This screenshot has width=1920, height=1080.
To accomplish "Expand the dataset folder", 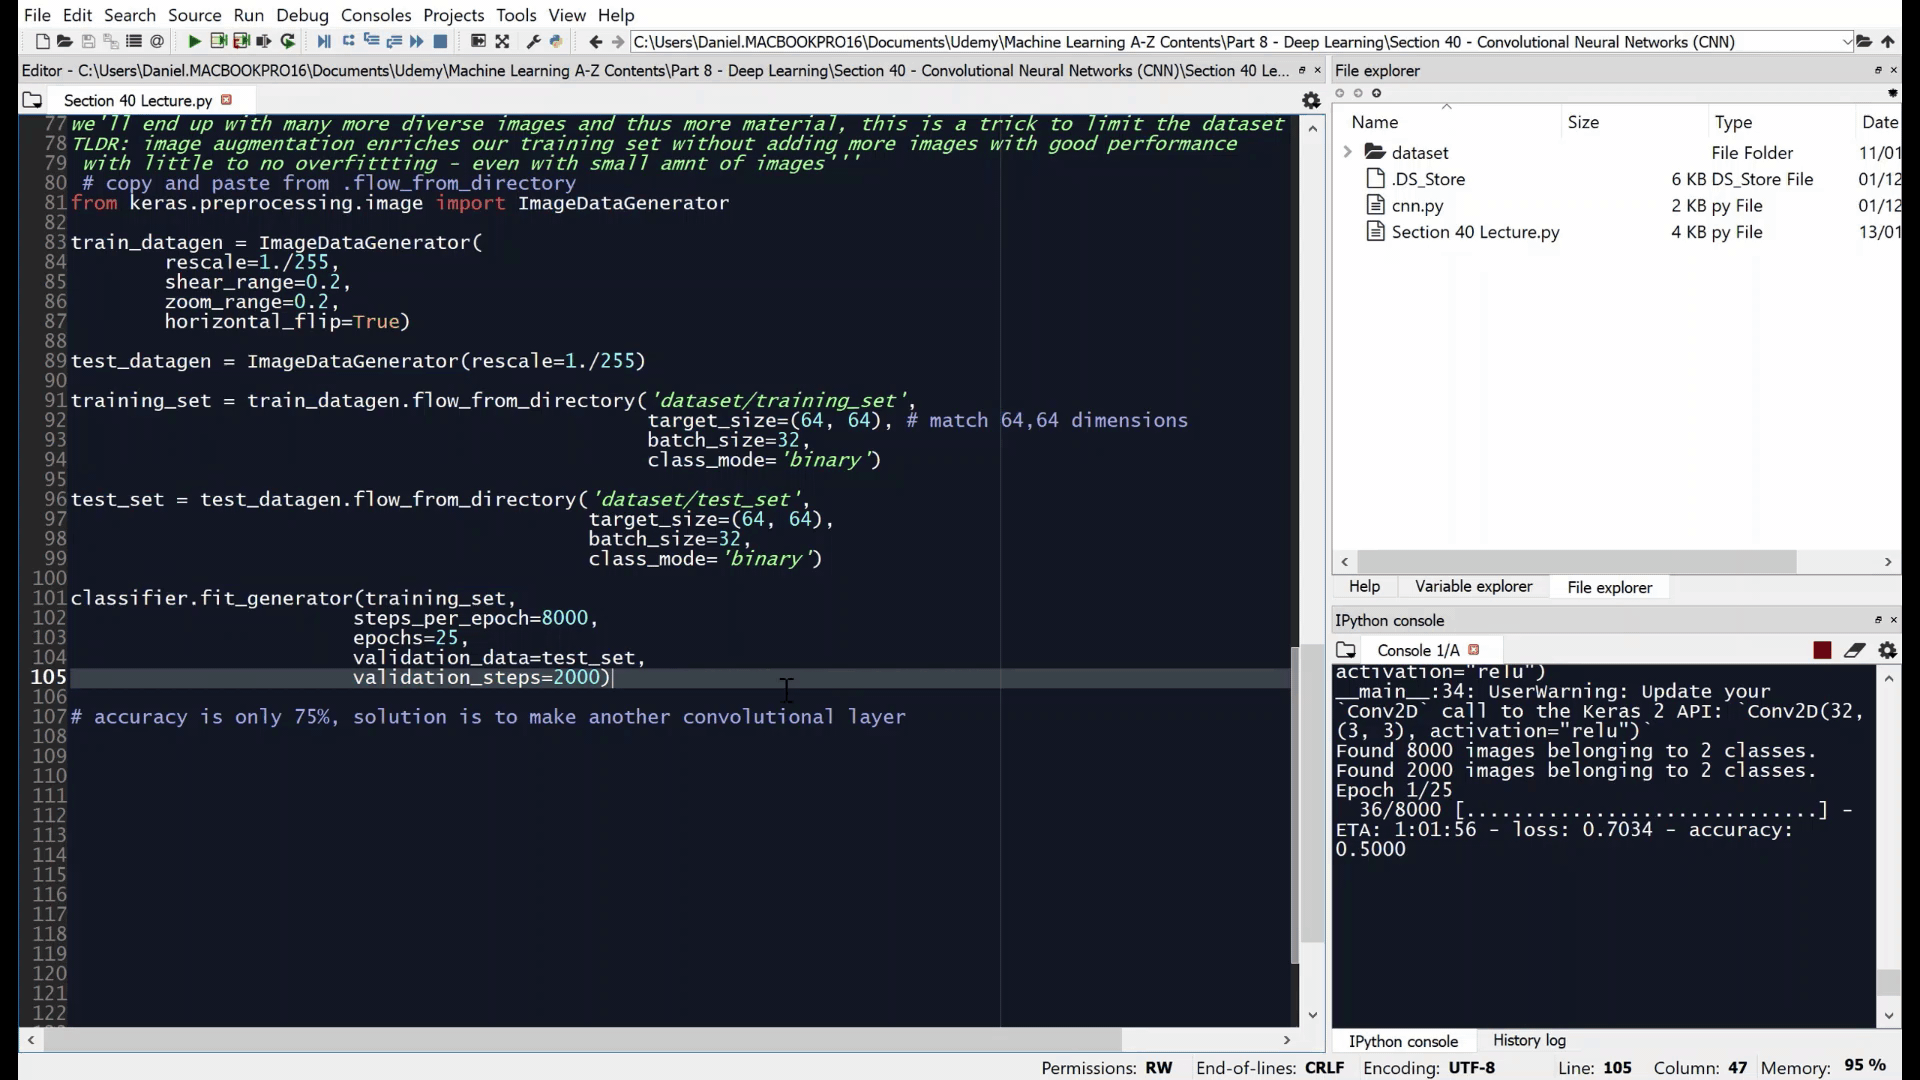I will coord(1347,152).
